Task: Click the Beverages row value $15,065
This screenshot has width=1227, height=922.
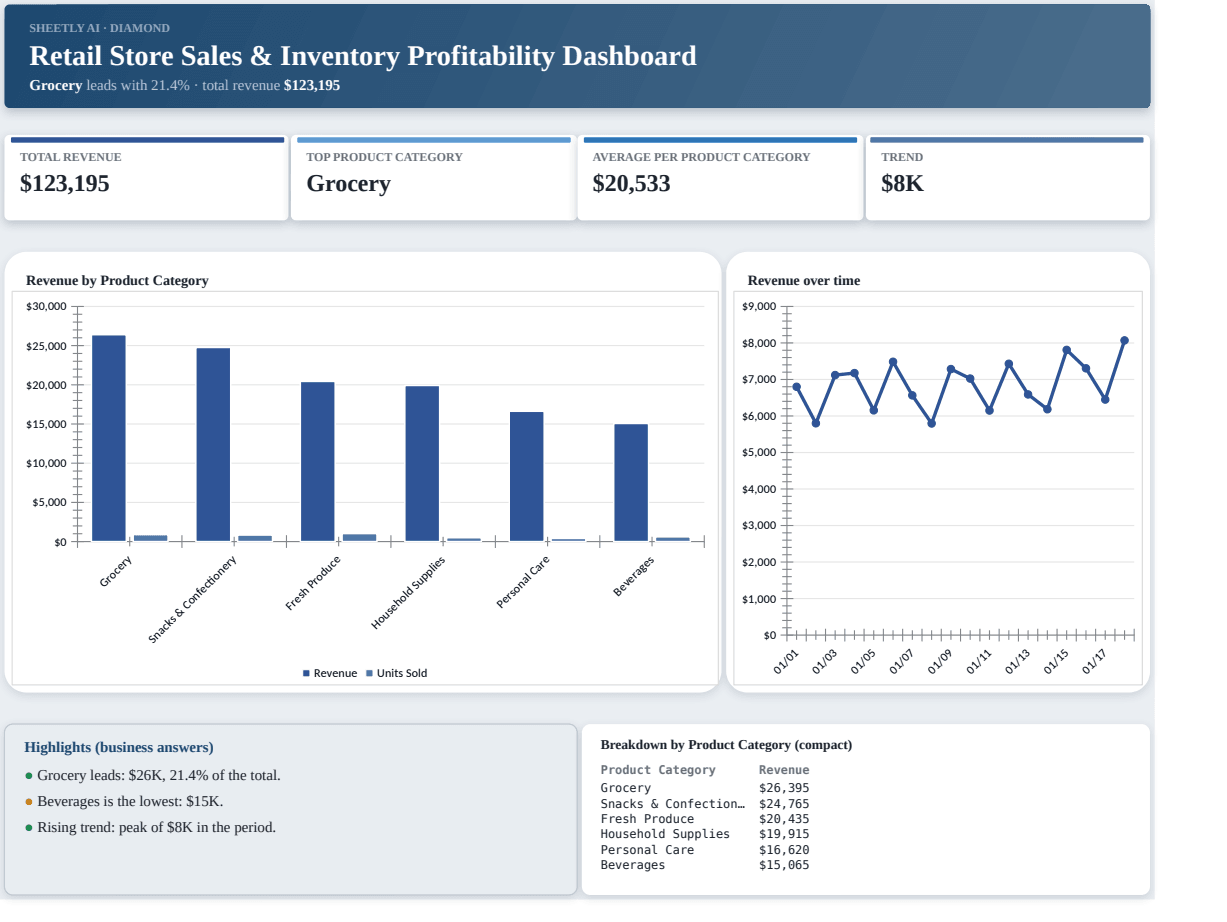Action: point(784,865)
